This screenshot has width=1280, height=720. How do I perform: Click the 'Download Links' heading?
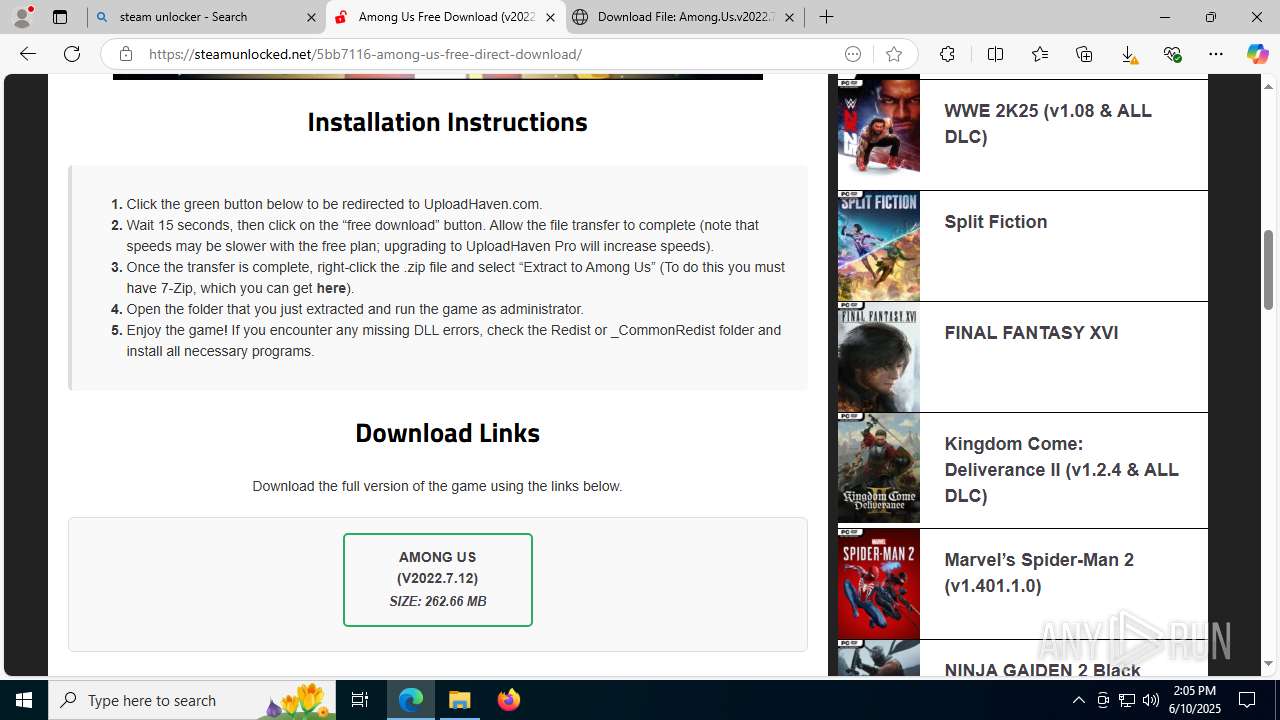[447, 433]
